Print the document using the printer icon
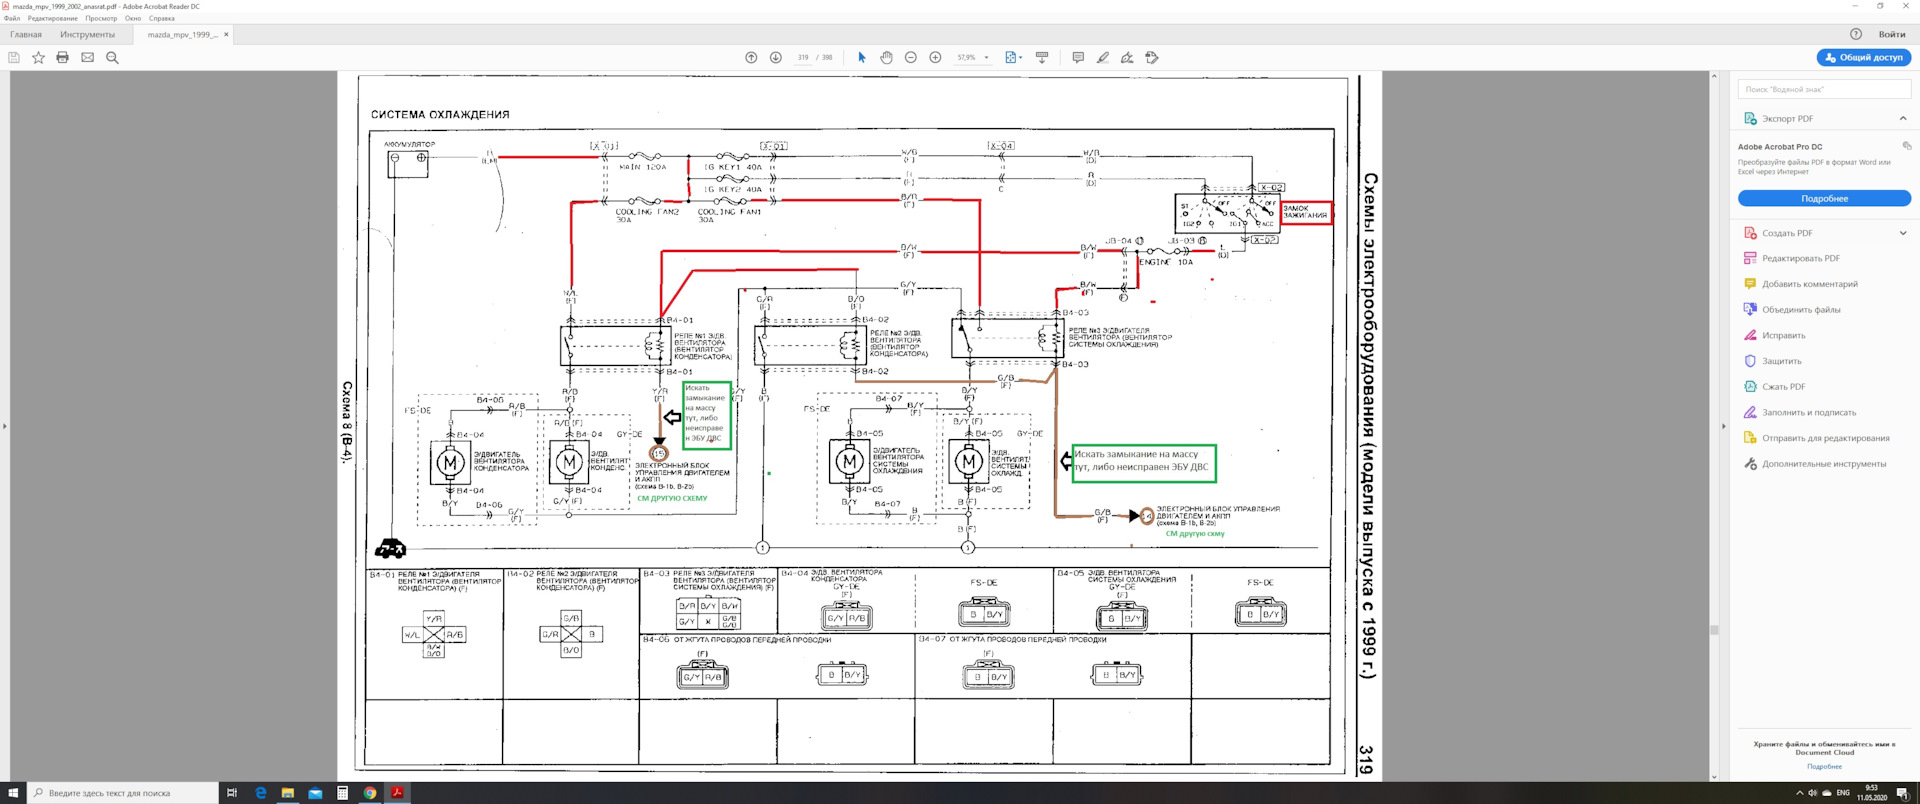Image resolution: width=1920 pixels, height=804 pixels. tap(62, 58)
